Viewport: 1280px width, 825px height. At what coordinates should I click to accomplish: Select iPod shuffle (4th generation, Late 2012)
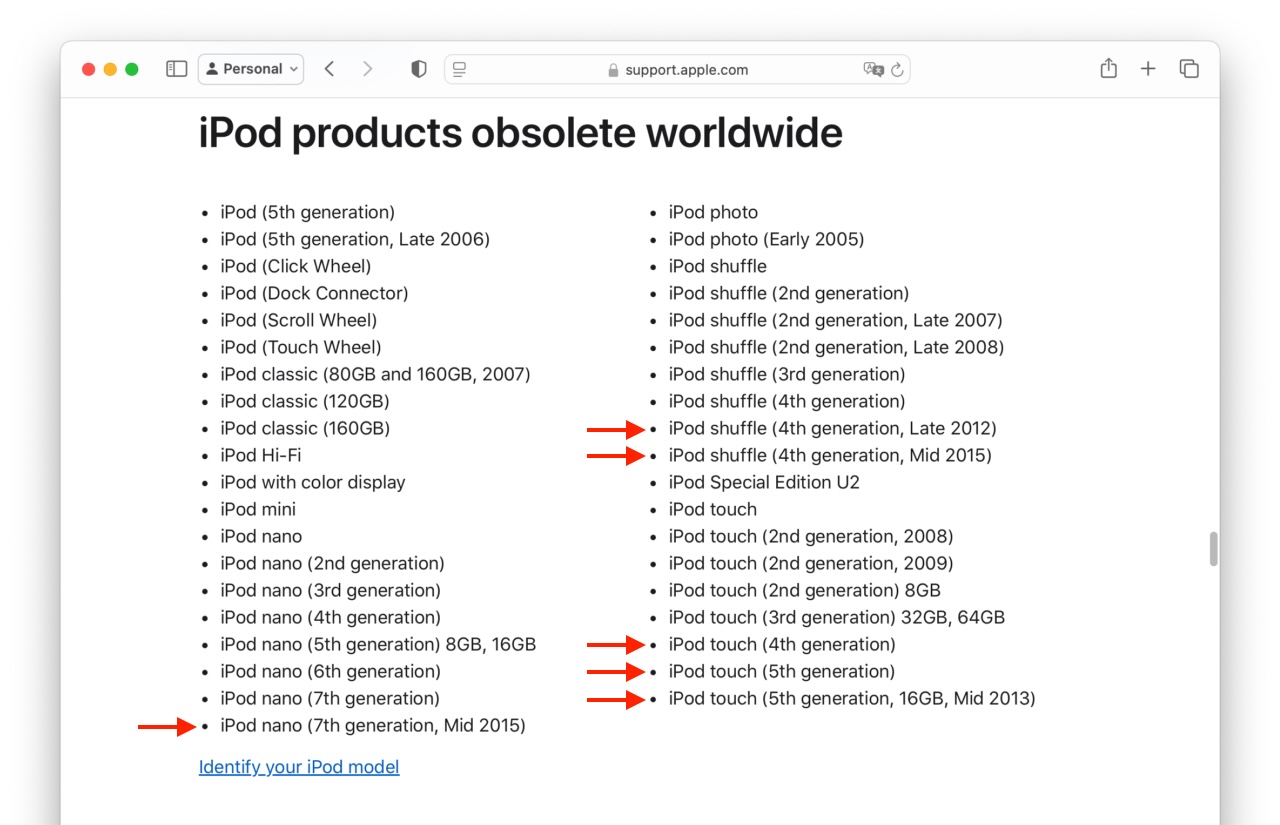pyautogui.click(x=833, y=428)
